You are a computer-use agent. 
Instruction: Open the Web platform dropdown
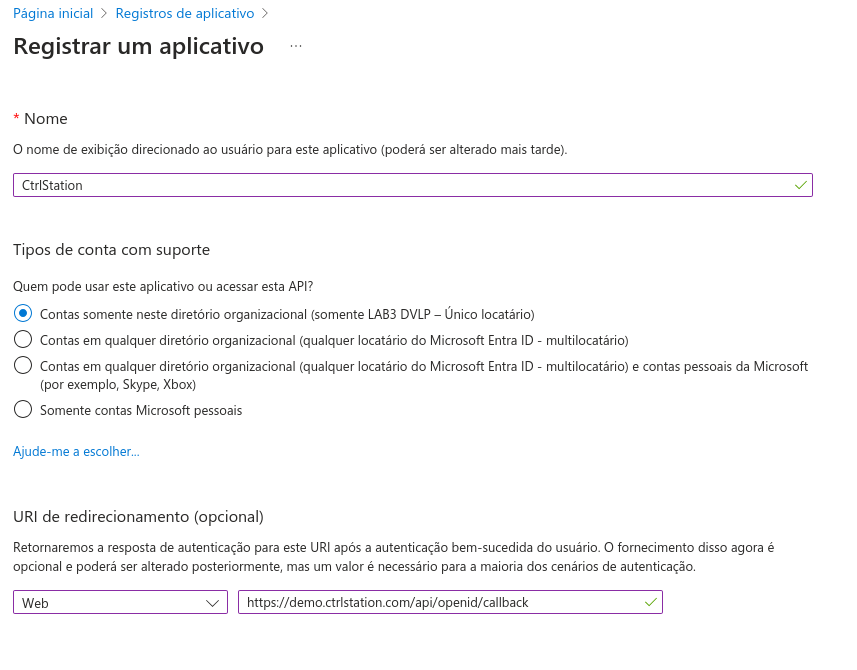[120, 603]
